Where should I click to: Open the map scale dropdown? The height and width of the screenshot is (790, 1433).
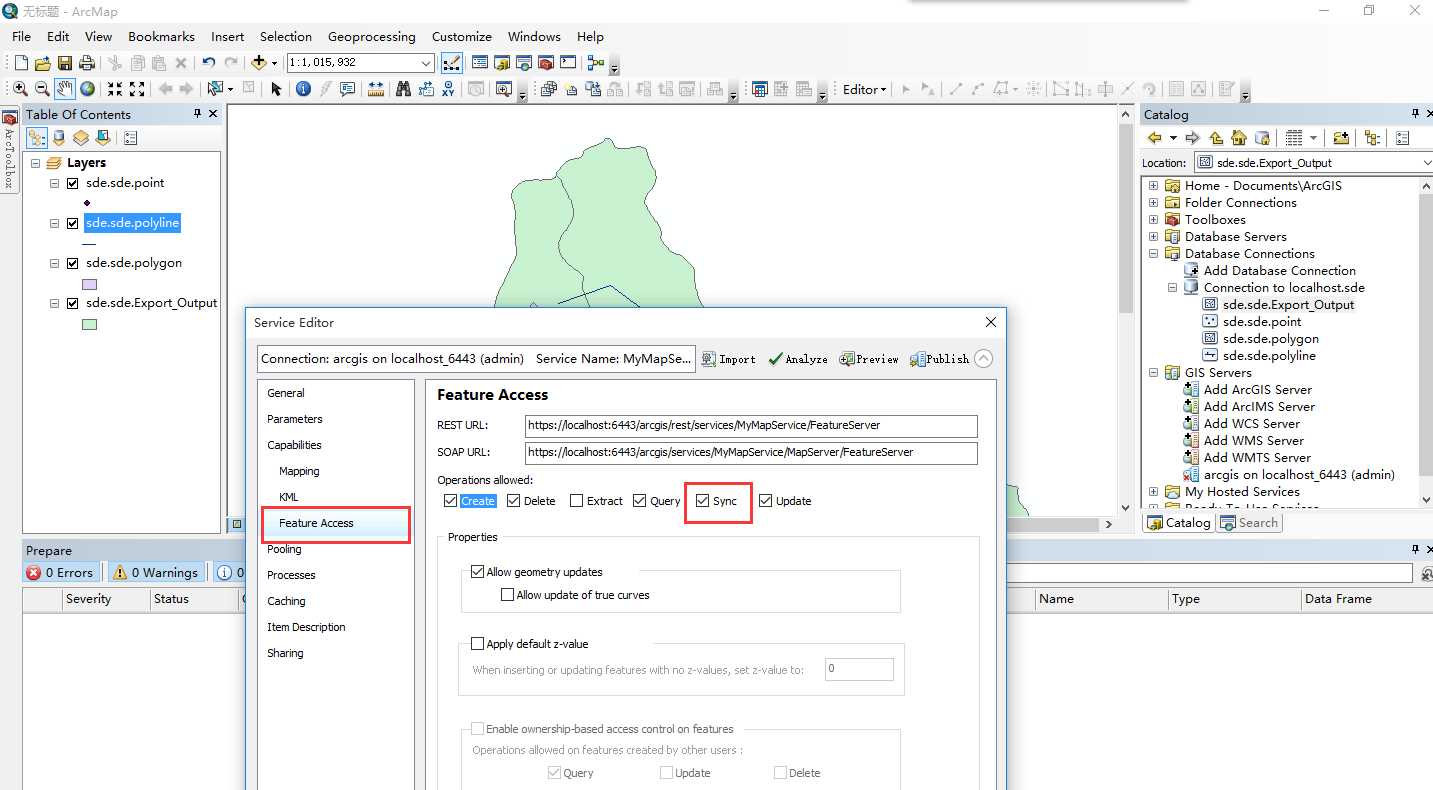click(x=426, y=62)
